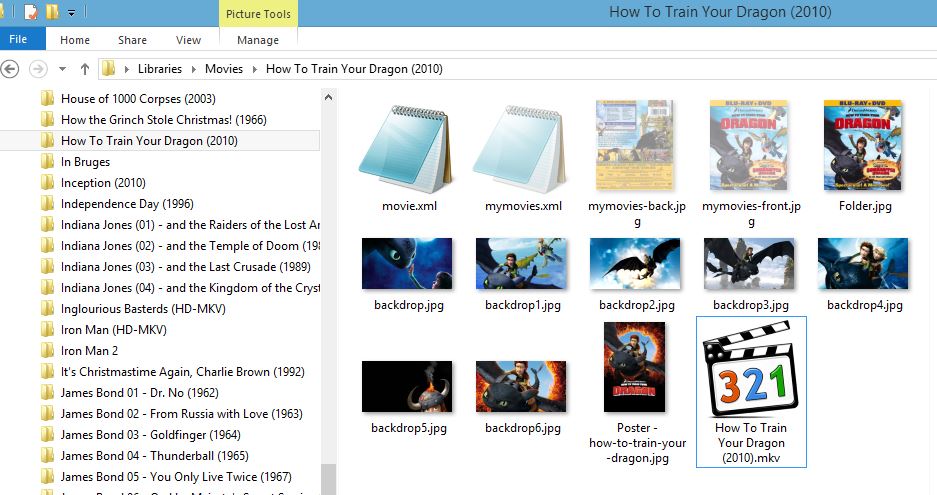Screen dimensions: 937x495
Task: Click How To Train Your Dragon breadcrumb
Action: pos(354,69)
